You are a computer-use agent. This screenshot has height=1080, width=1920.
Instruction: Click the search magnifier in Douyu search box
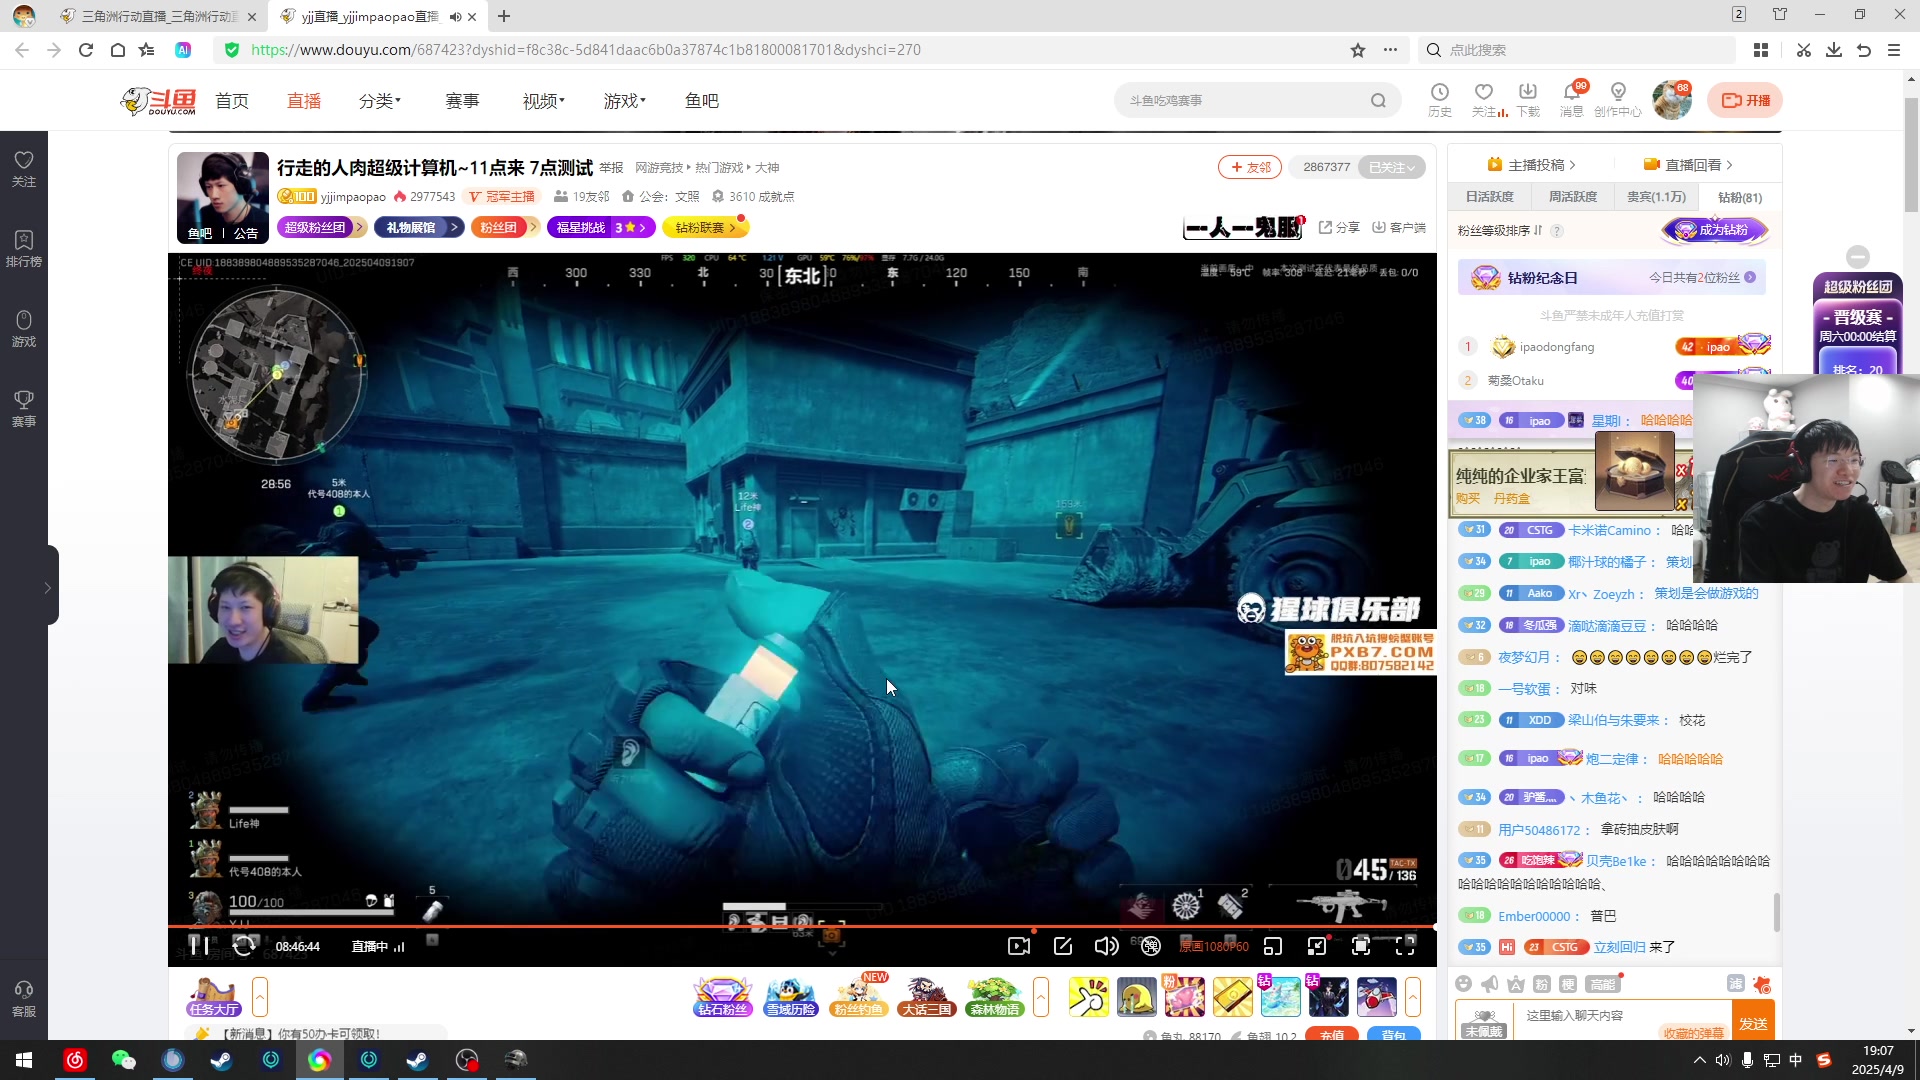coord(1379,100)
